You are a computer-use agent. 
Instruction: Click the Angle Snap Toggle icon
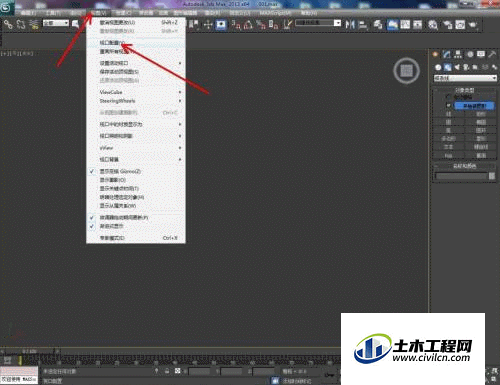248,25
